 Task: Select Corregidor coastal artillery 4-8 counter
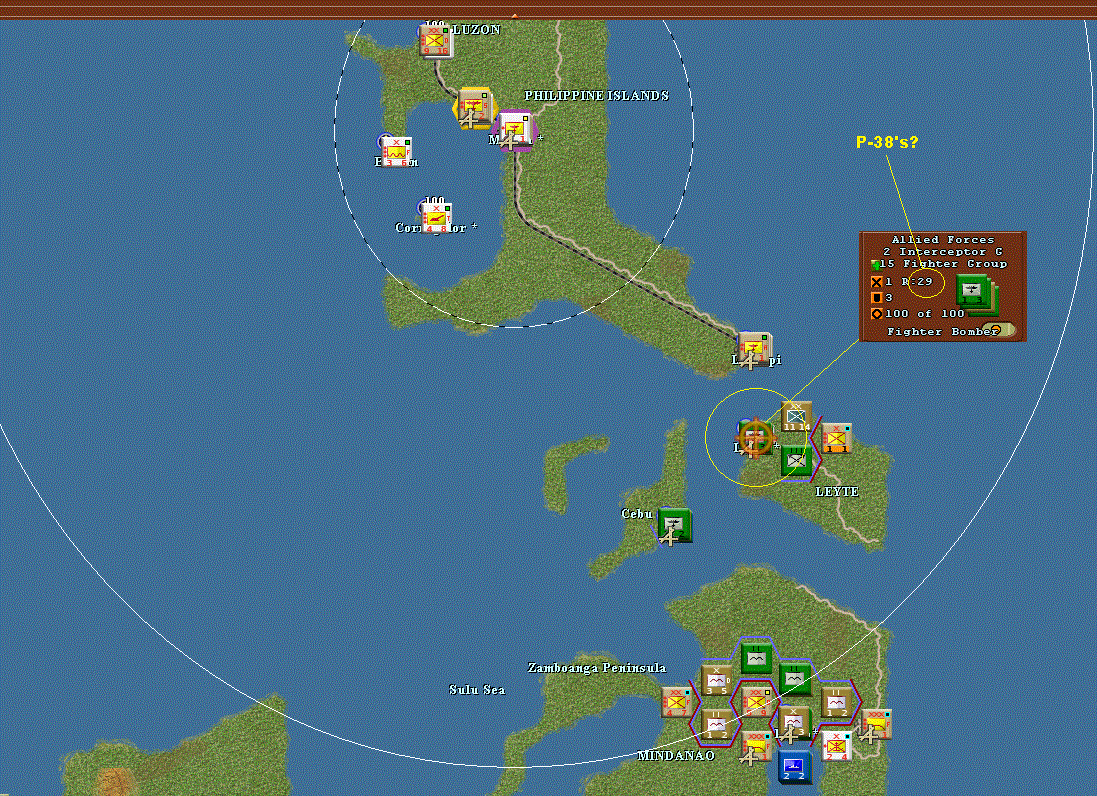436,218
